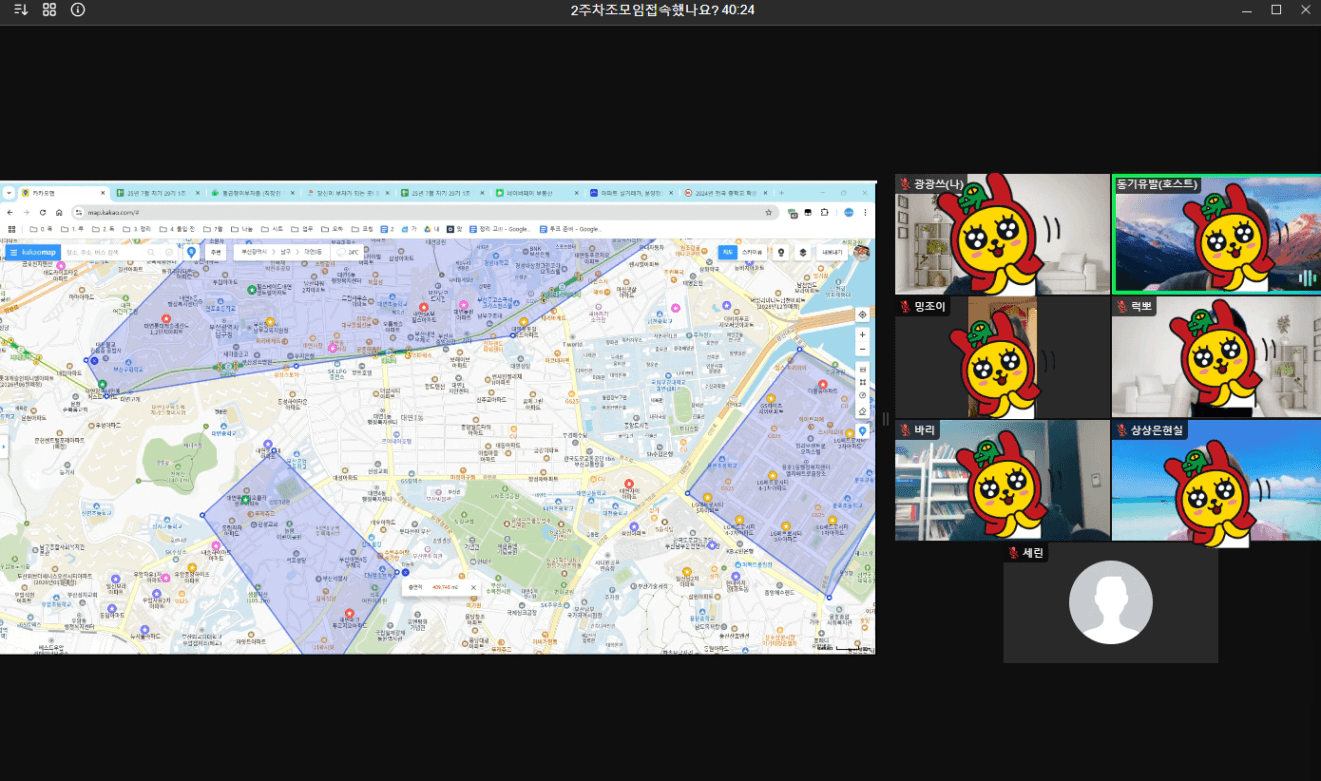Toggle mute icon on 광광쓰(나) tile

(905, 184)
